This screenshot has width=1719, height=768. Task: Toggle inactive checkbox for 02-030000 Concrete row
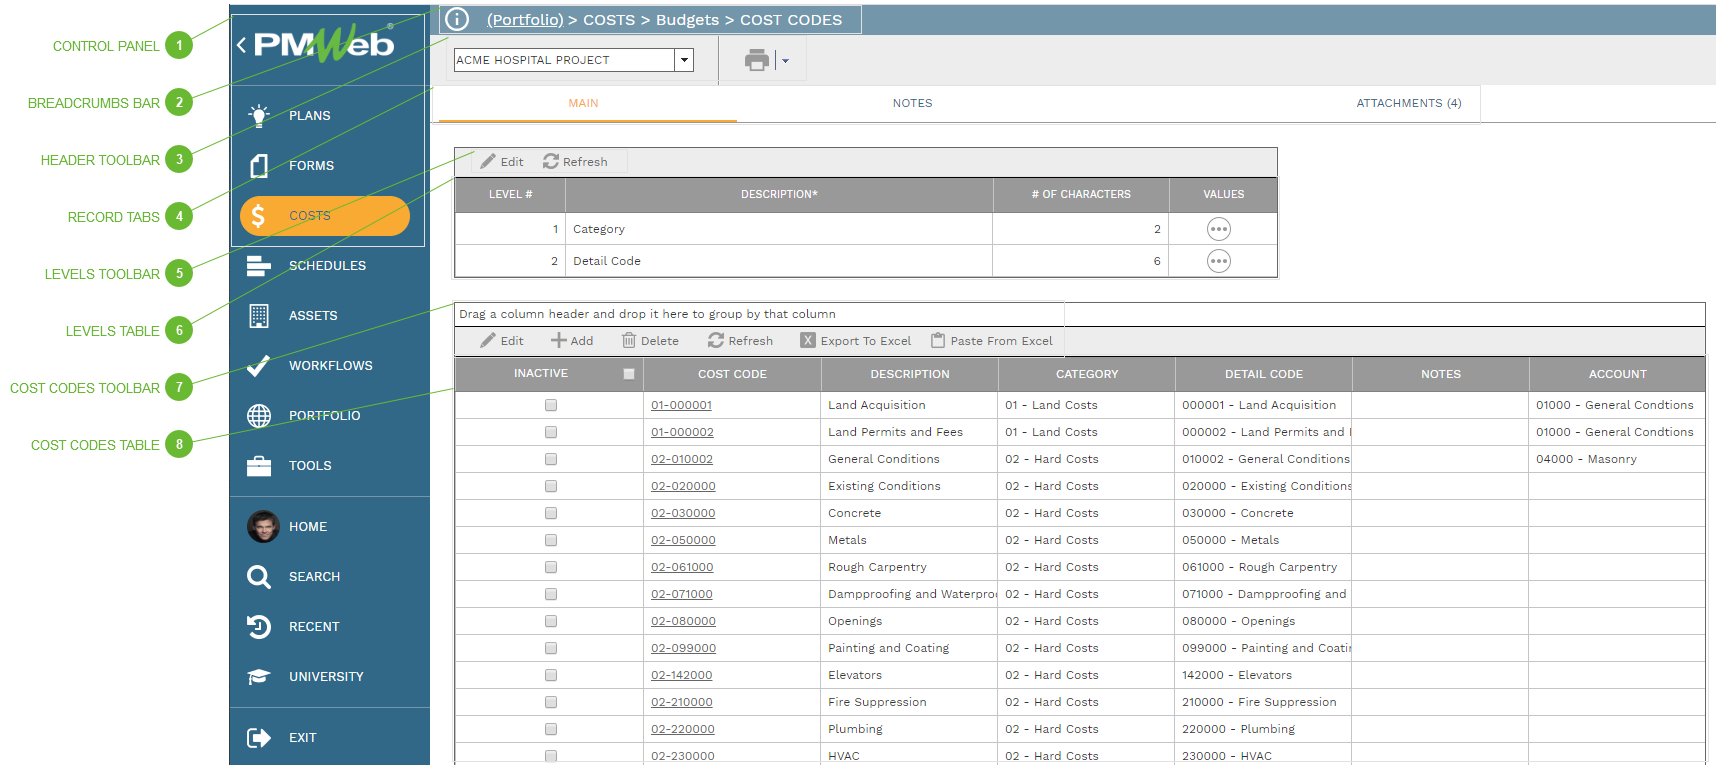[x=551, y=514]
